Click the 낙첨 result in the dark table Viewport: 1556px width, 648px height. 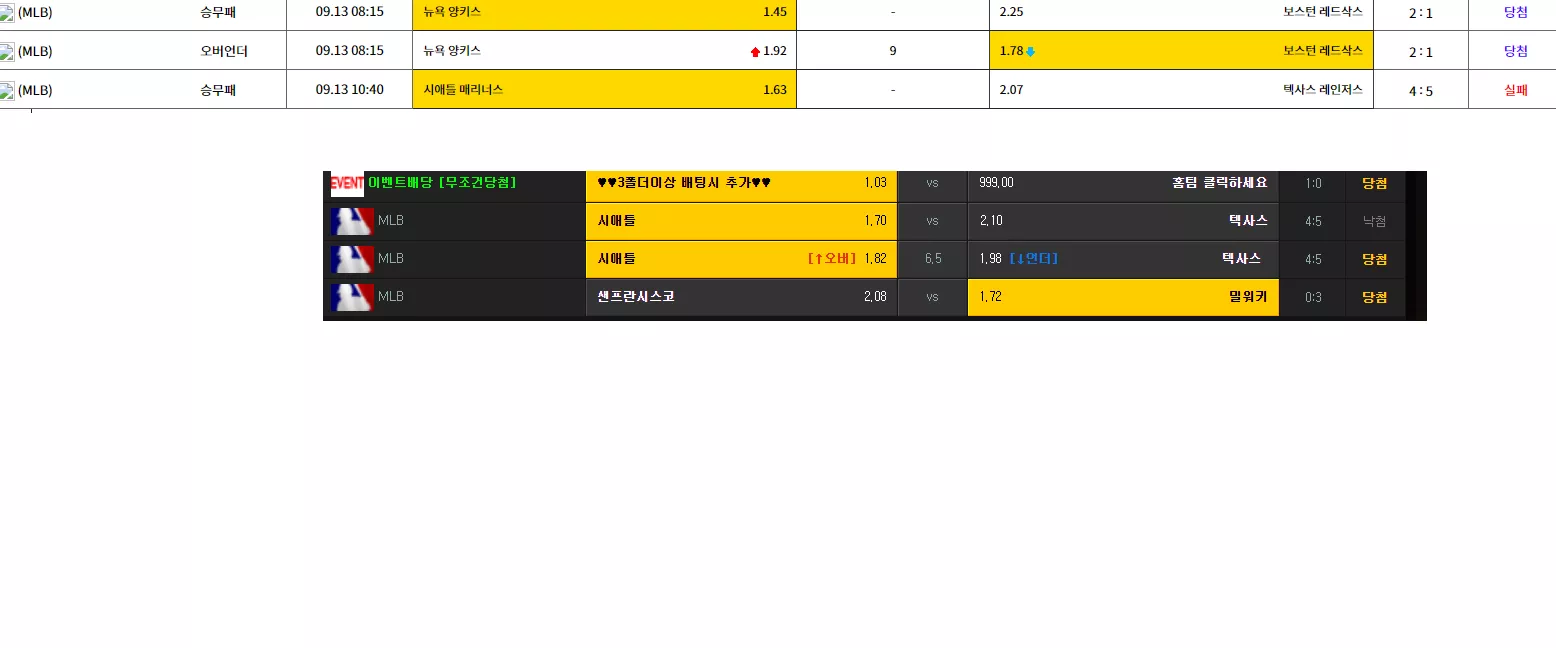1374,221
